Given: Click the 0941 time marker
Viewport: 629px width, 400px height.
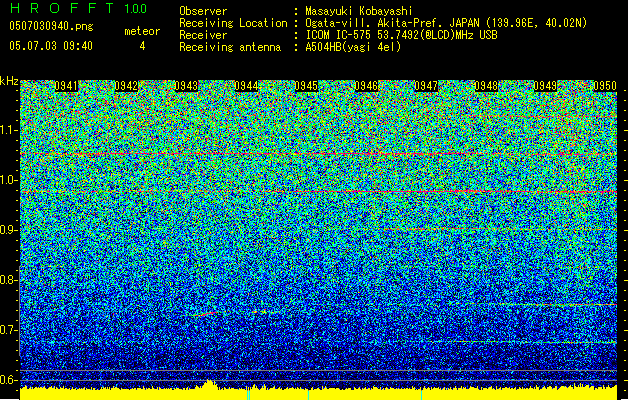Looking at the screenshot, I should (66, 86).
